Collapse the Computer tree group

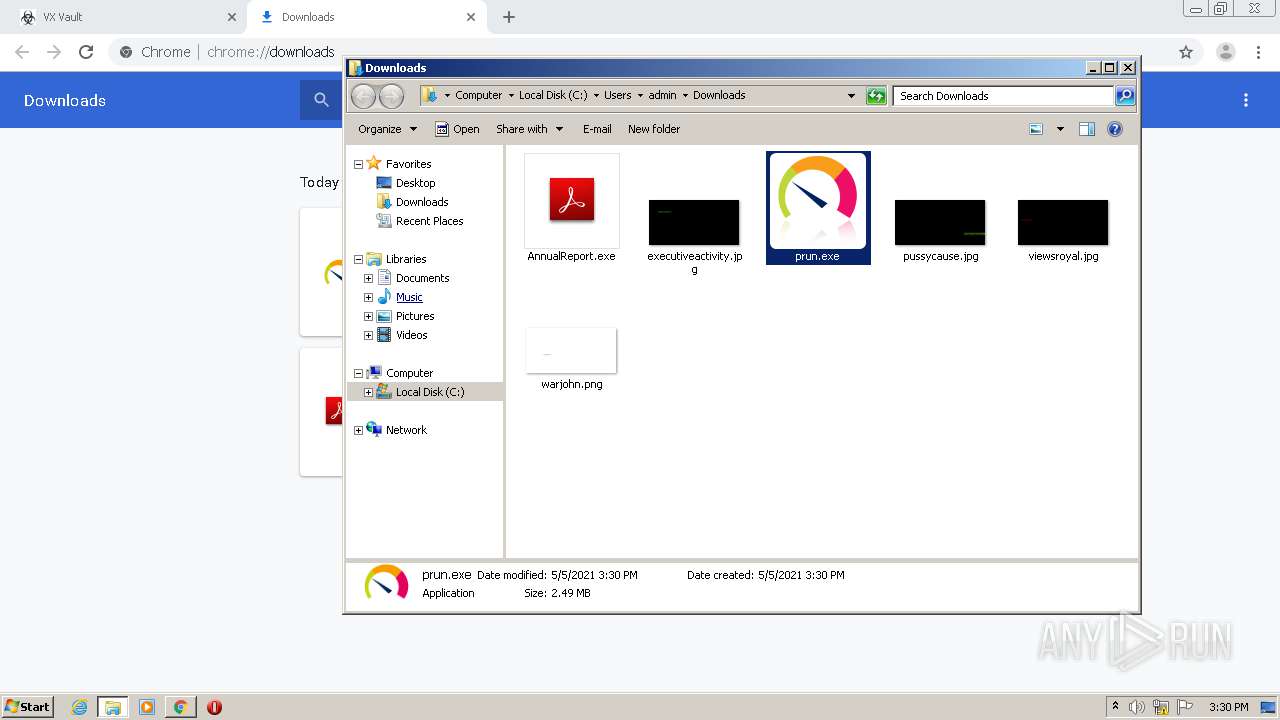tap(358, 373)
